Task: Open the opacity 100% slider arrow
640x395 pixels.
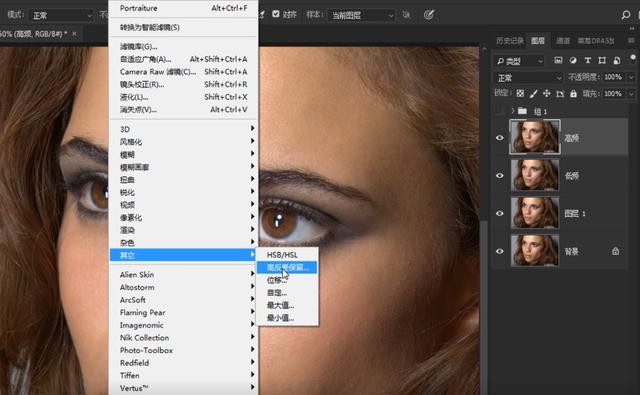Action: tap(631, 77)
